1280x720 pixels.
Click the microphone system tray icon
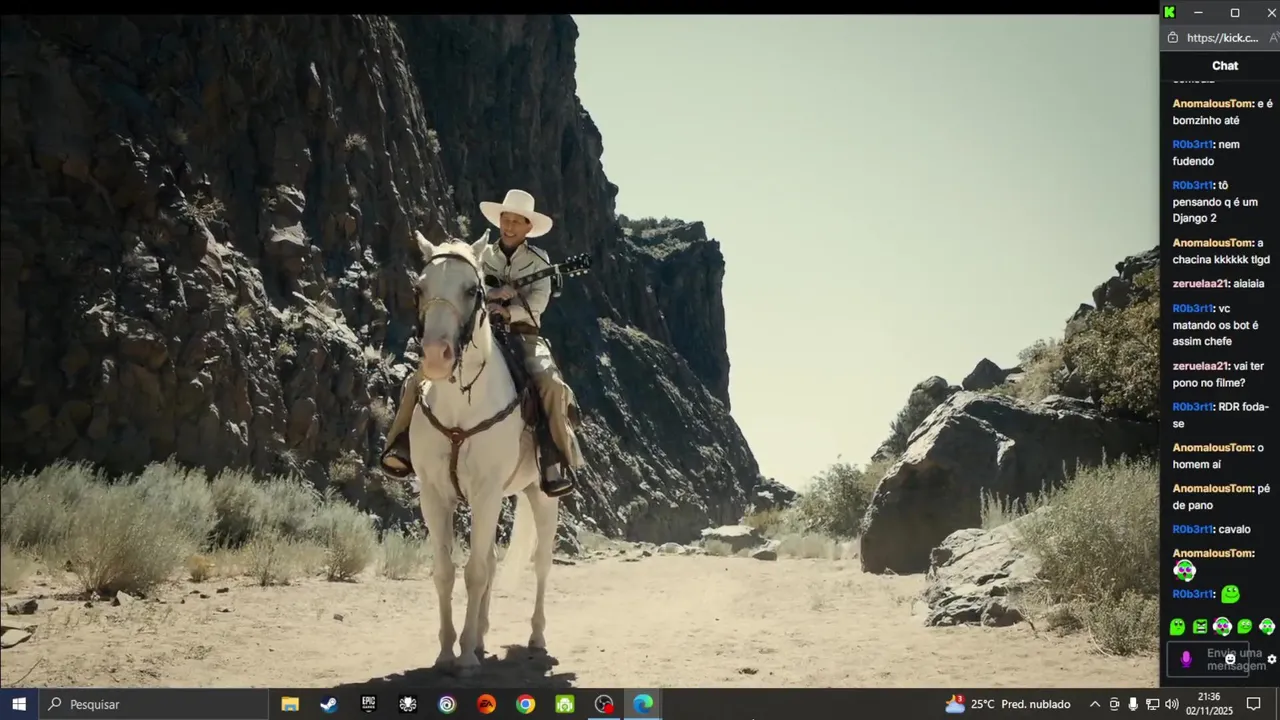tap(1133, 704)
